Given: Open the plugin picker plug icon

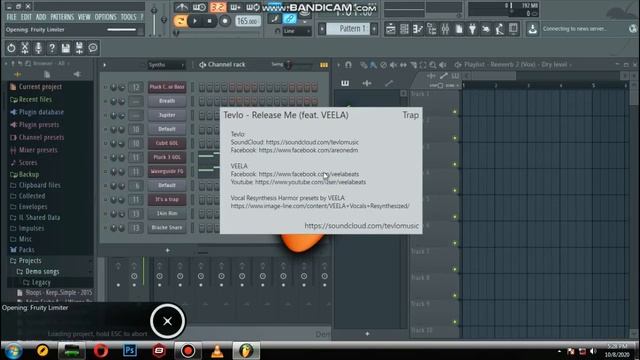Looking at the screenshot, I should (x=472, y=29).
